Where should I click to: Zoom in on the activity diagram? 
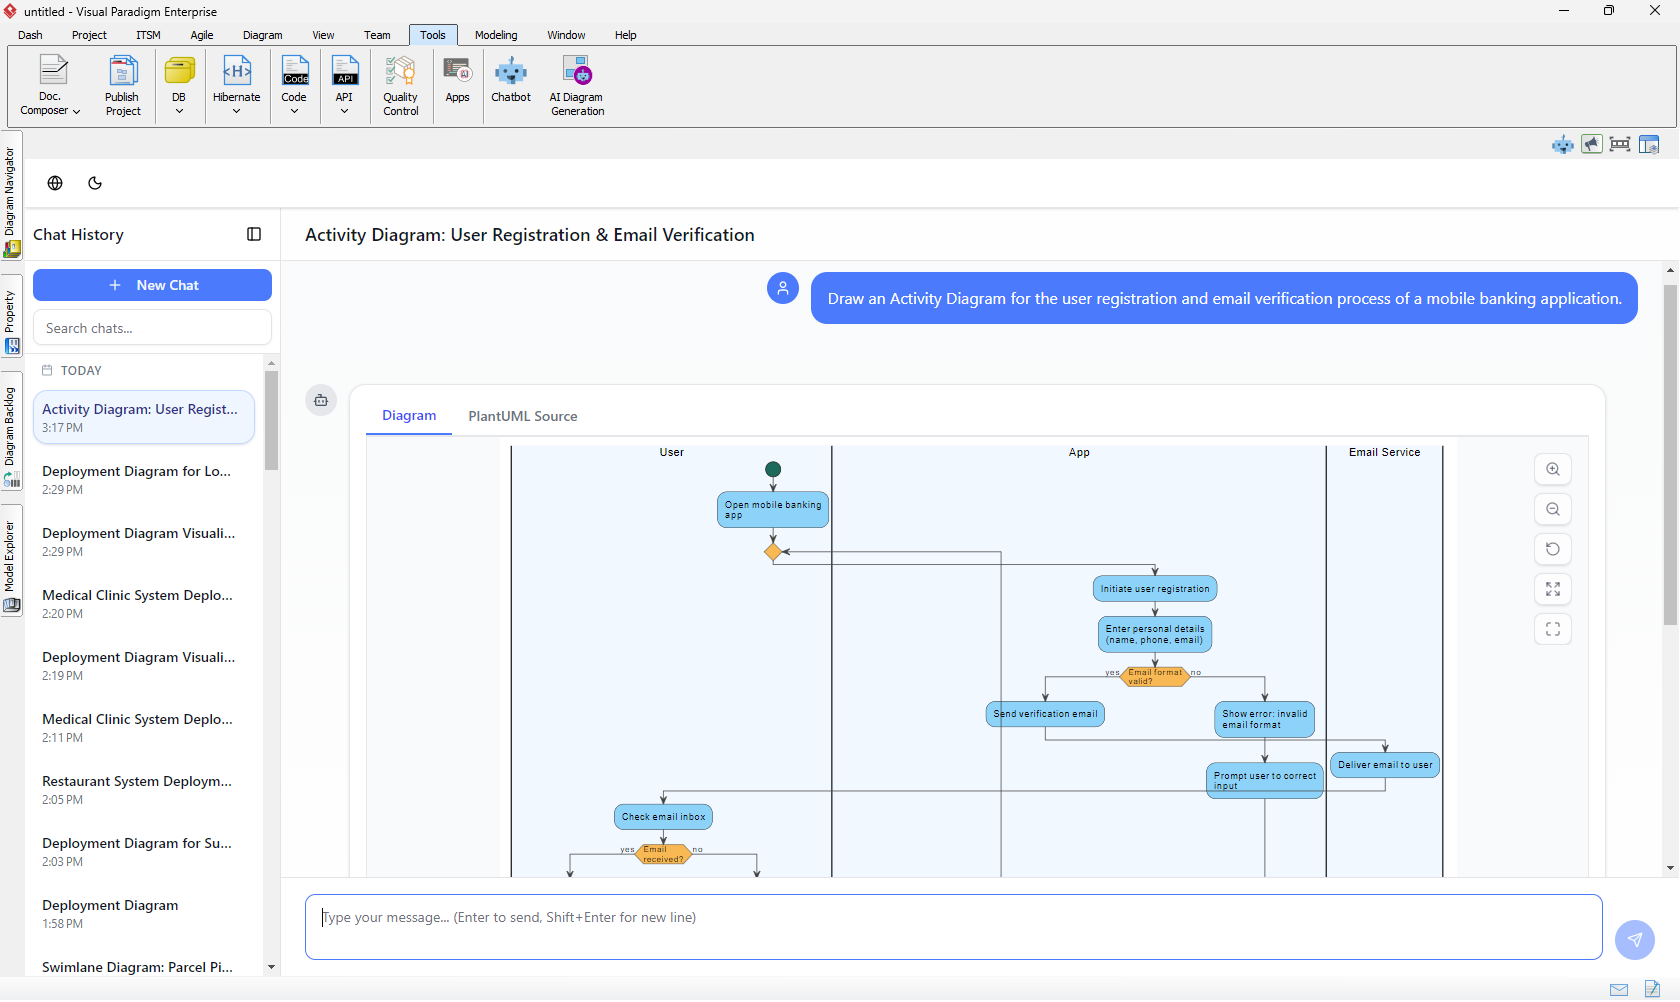coord(1552,469)
